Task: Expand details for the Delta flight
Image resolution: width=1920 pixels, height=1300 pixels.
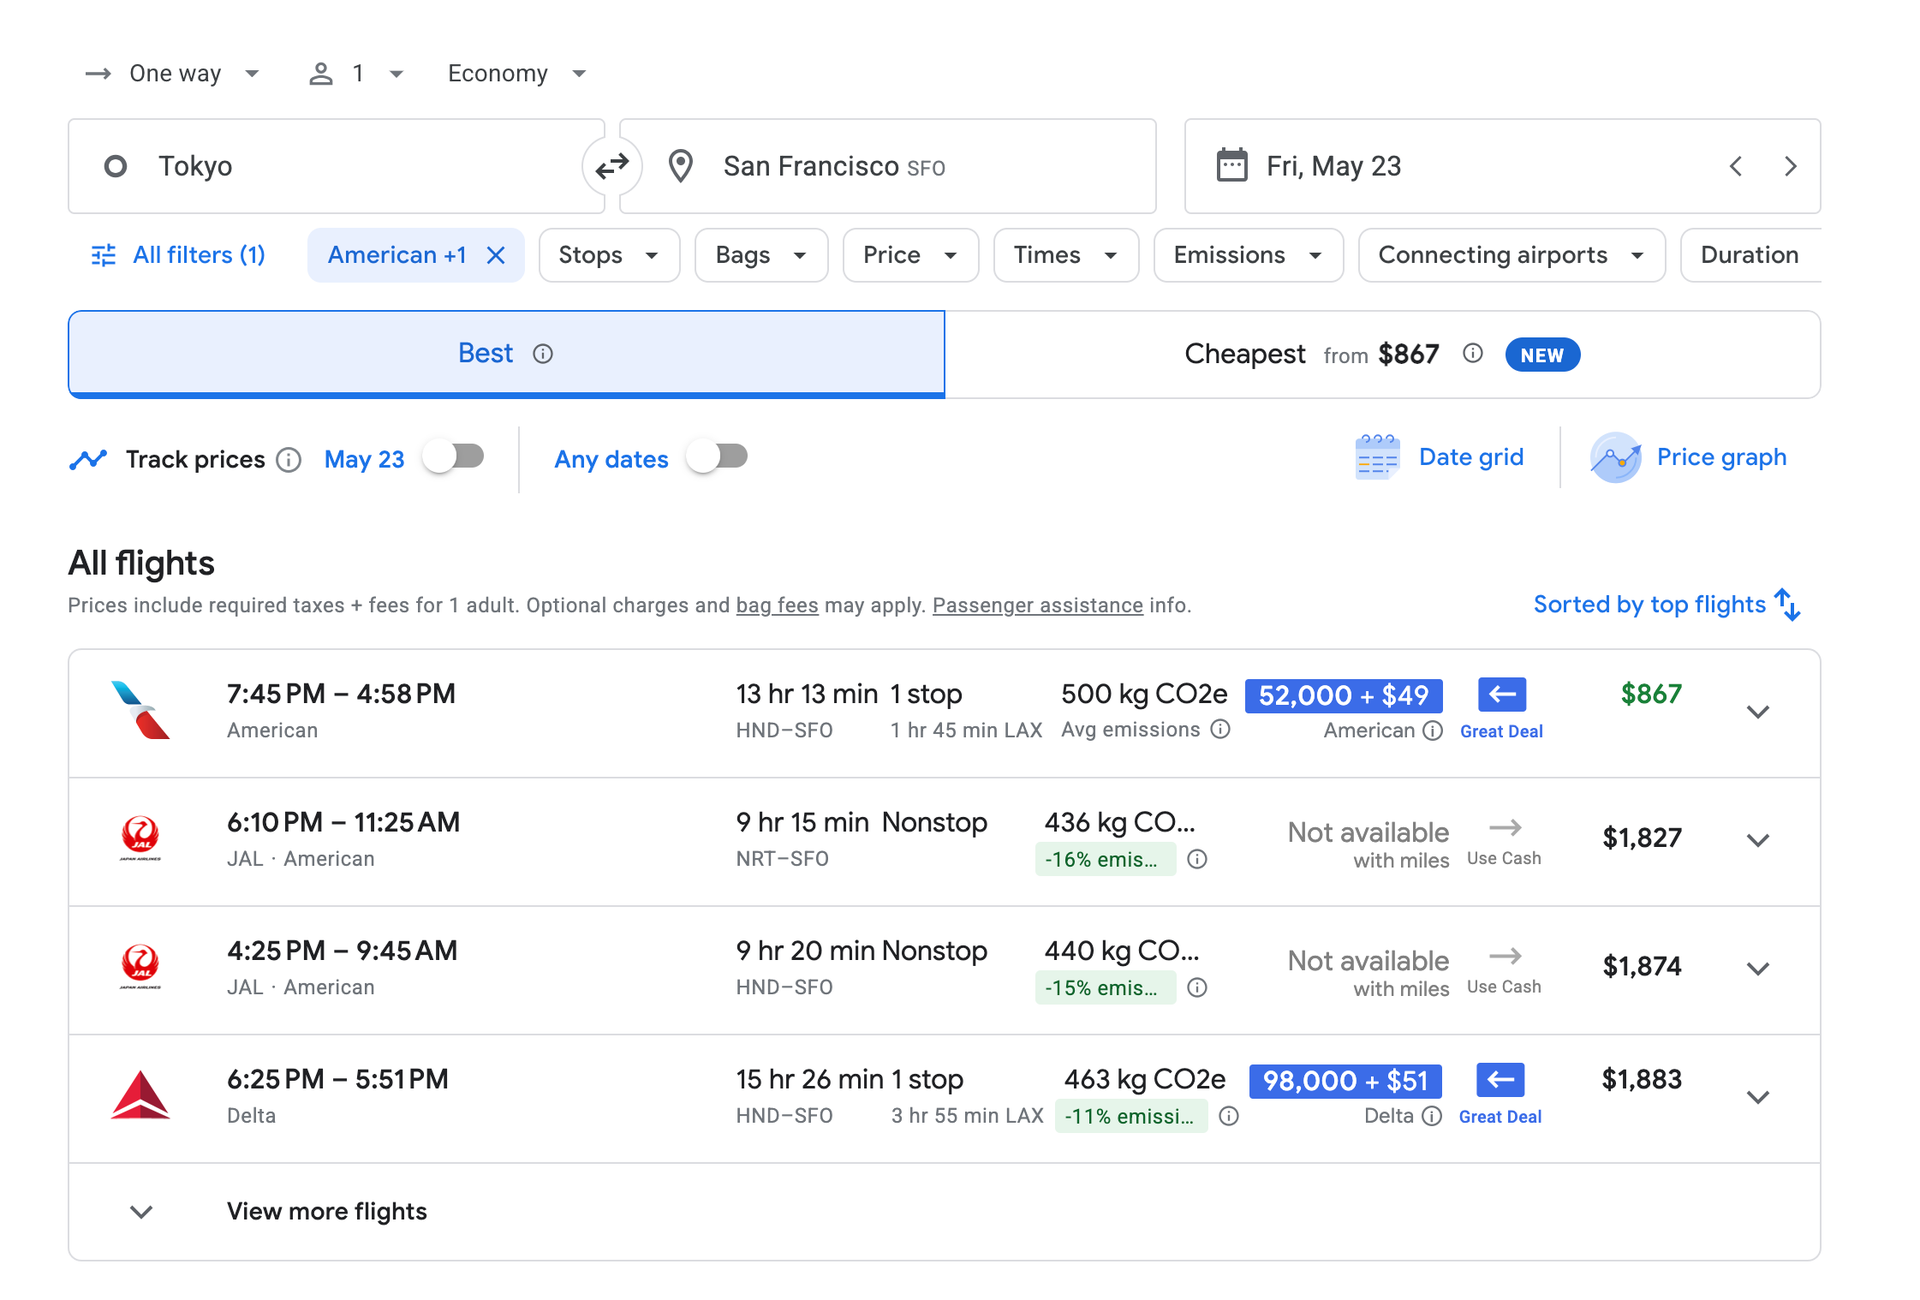Action: (x=1757, y=1096)
